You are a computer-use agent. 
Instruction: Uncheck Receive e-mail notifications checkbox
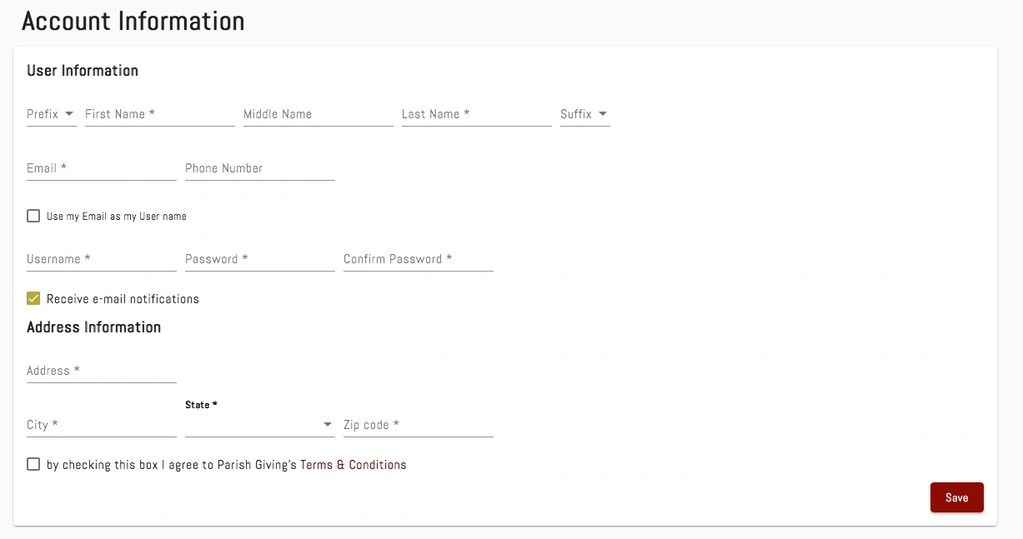coord(34,298)
